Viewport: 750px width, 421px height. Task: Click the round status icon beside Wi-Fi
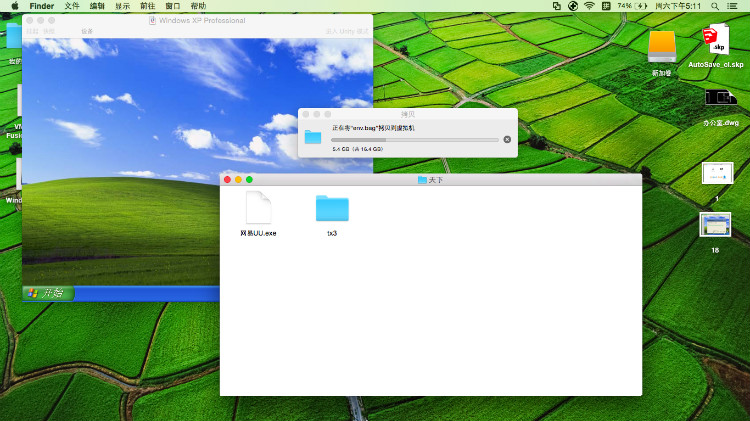click(x=573, y=6)
